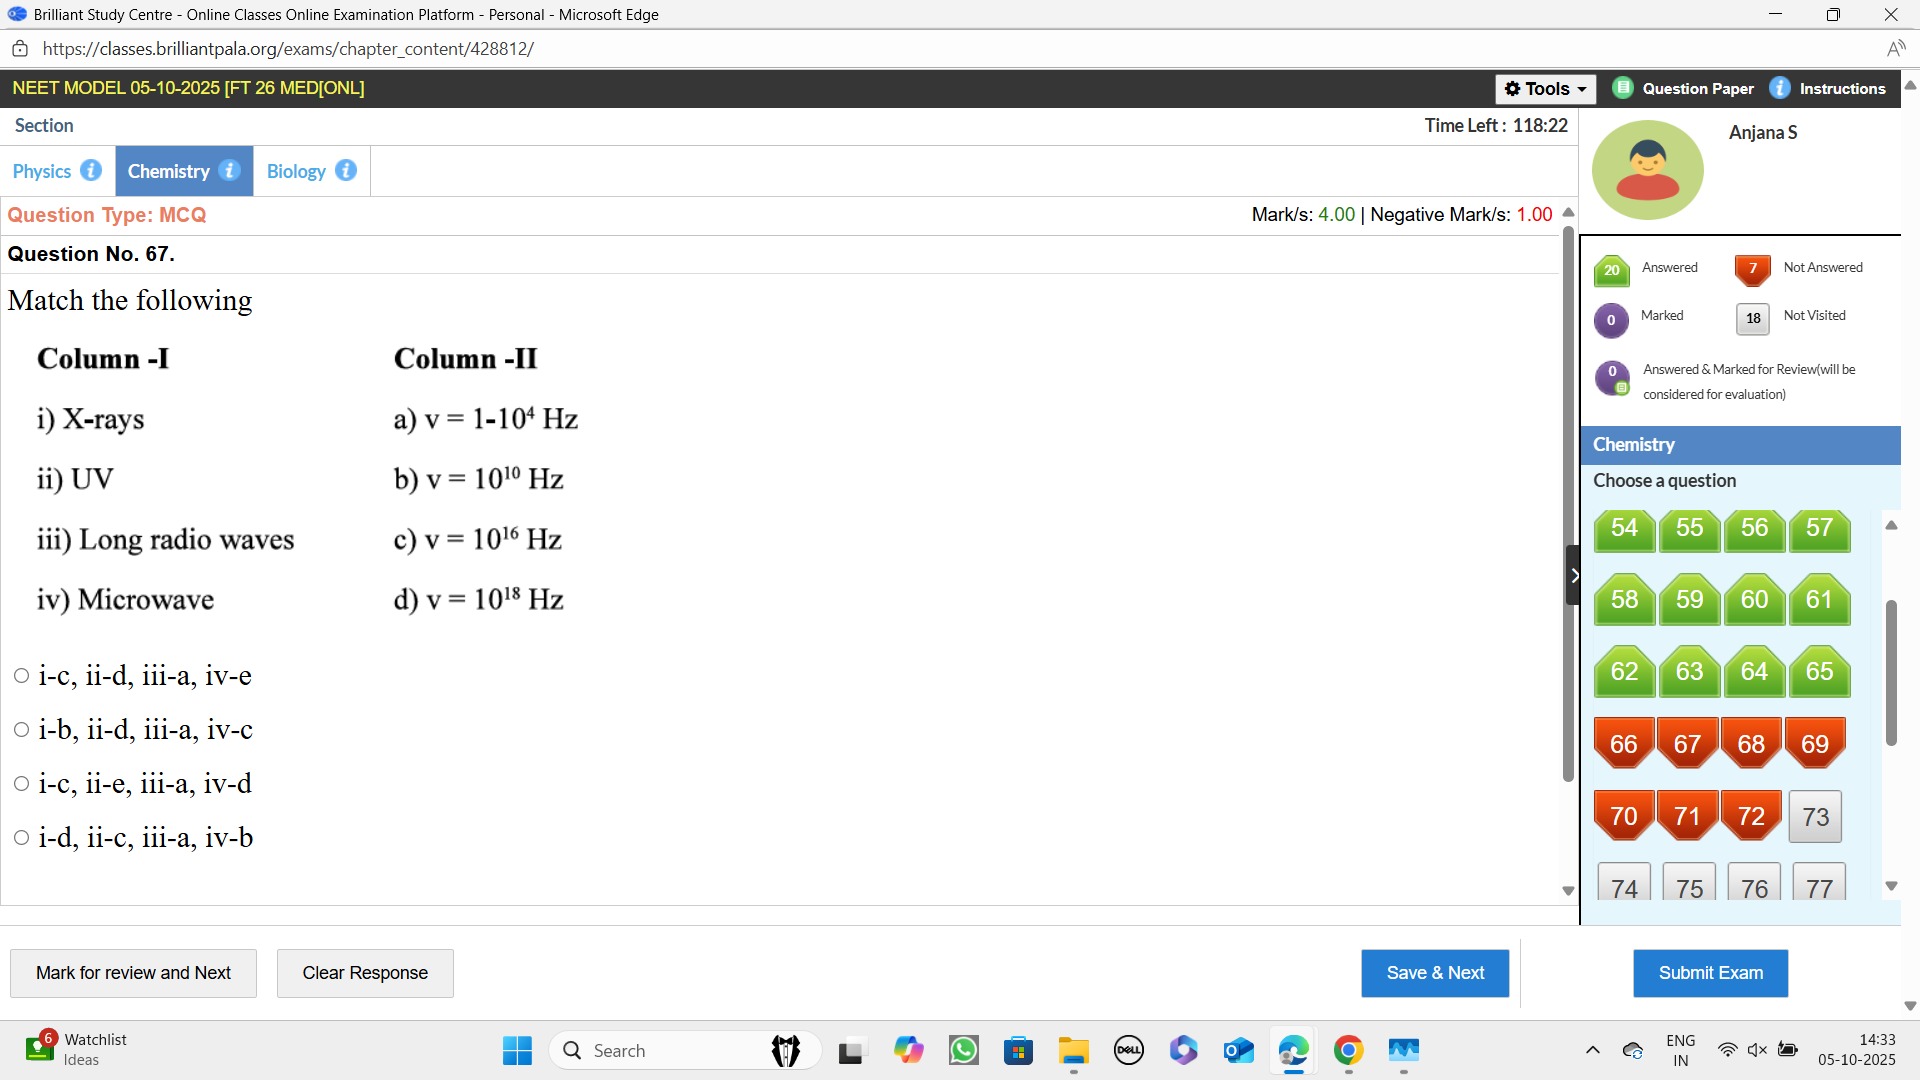Jump to question 73 in palette
Screen dimensions: 1920x1080
point(1815,817)
